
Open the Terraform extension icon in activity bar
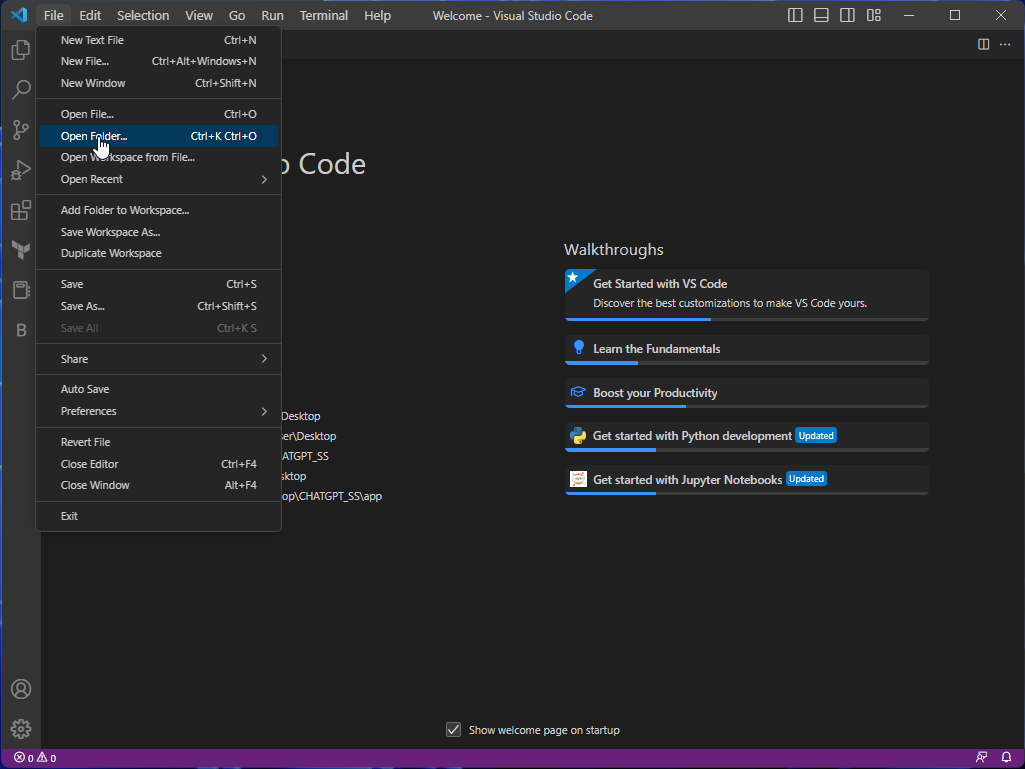(21, 249)
